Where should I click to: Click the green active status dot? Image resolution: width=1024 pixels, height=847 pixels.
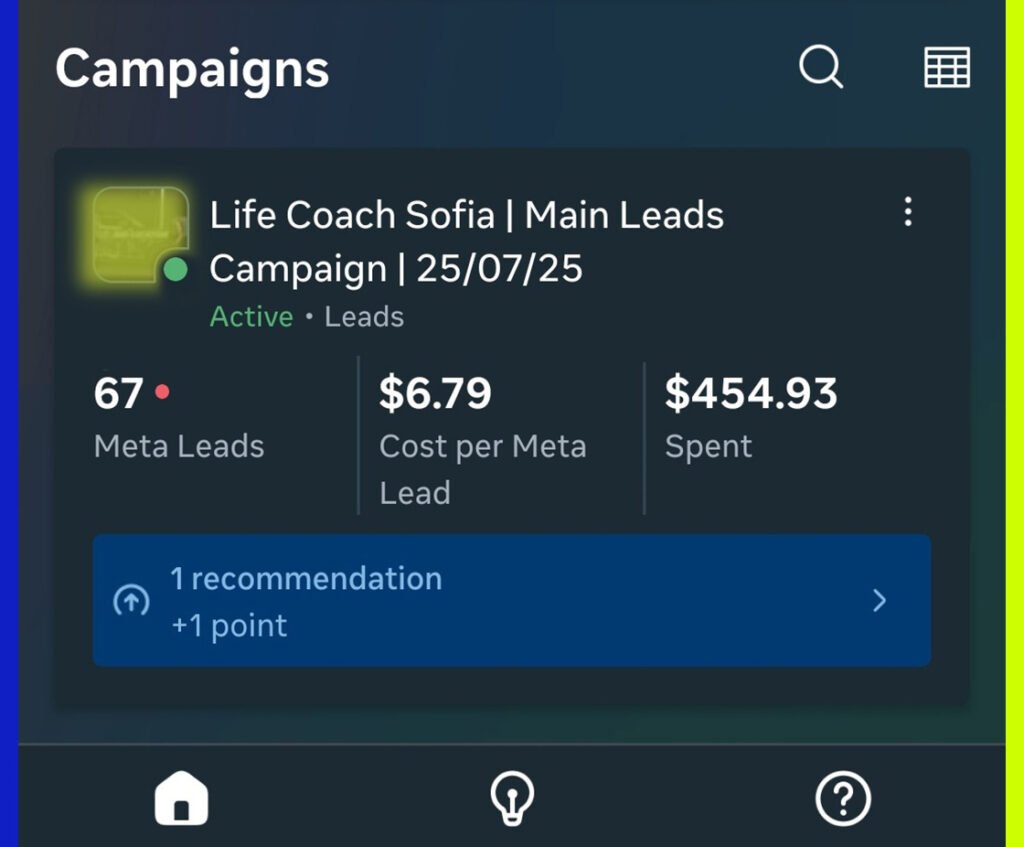175,269
